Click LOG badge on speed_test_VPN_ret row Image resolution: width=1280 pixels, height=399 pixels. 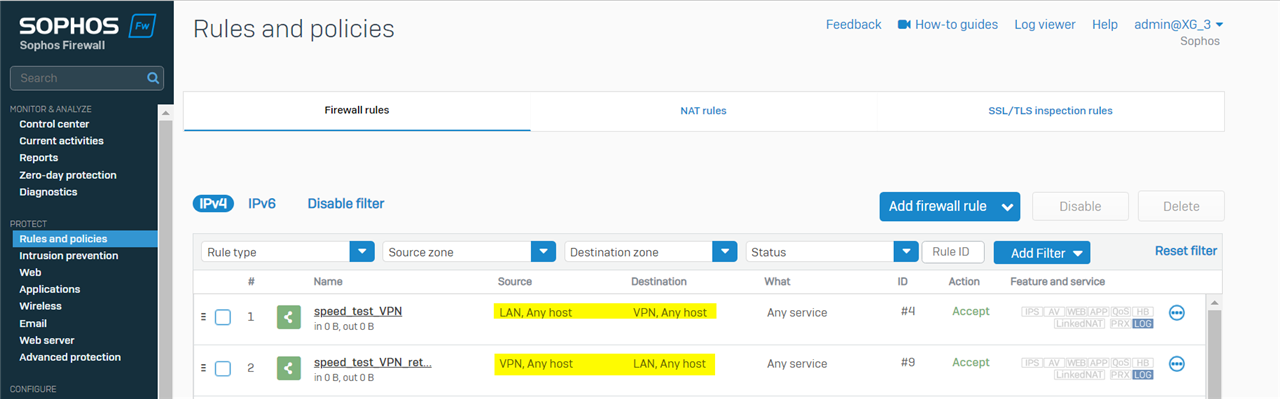coord(1142,375)
